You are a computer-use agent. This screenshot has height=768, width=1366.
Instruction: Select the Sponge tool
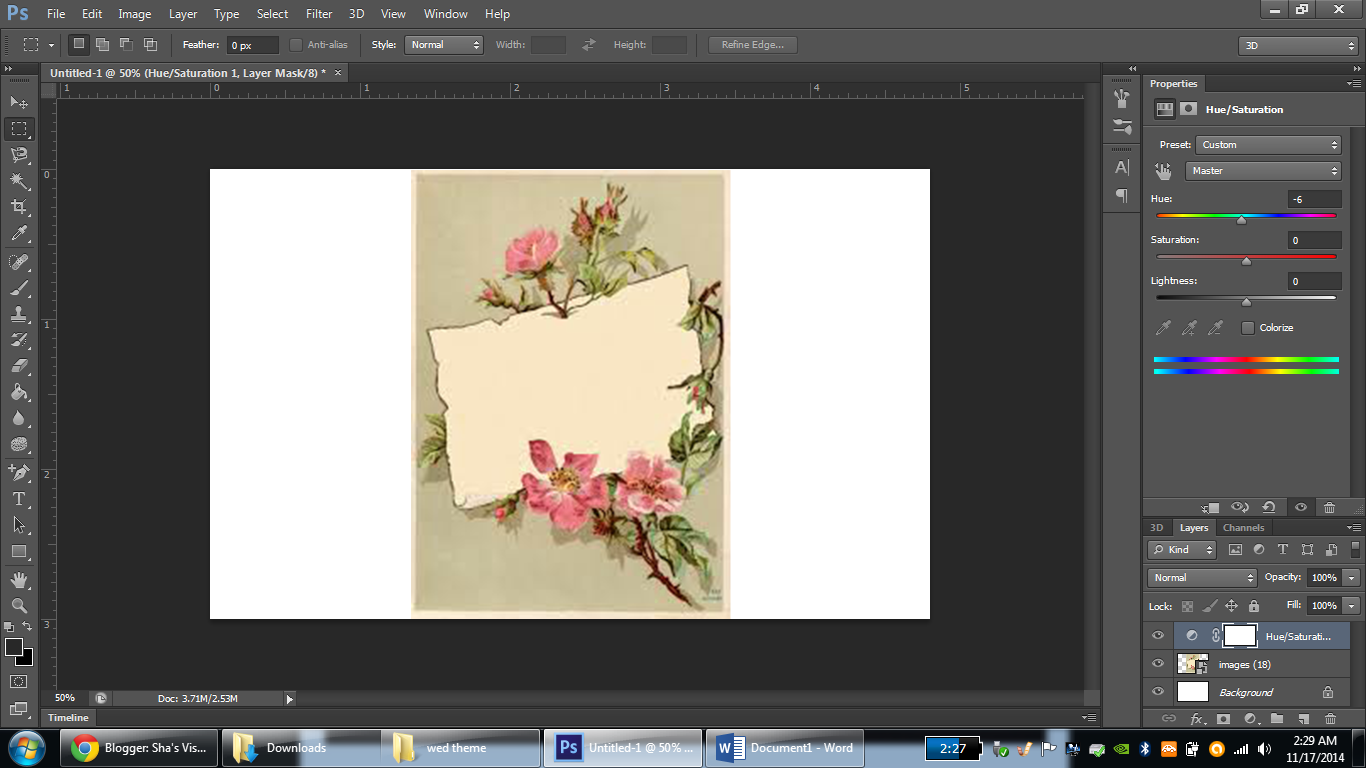tap(19, 444)
